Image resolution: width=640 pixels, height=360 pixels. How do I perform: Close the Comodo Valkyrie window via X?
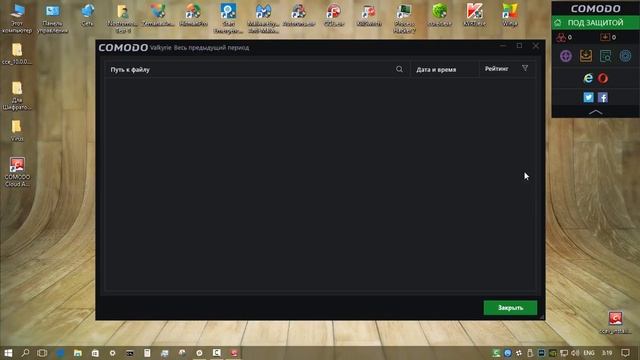(x=536, y=46)
